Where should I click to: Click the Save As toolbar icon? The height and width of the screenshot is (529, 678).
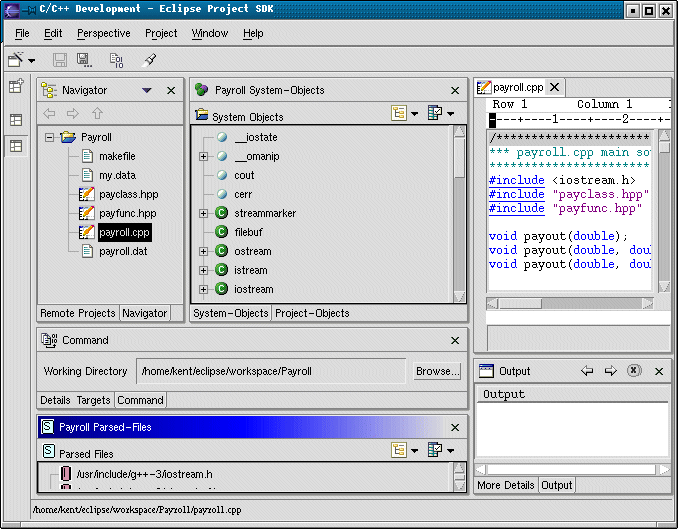coord(84,60)
